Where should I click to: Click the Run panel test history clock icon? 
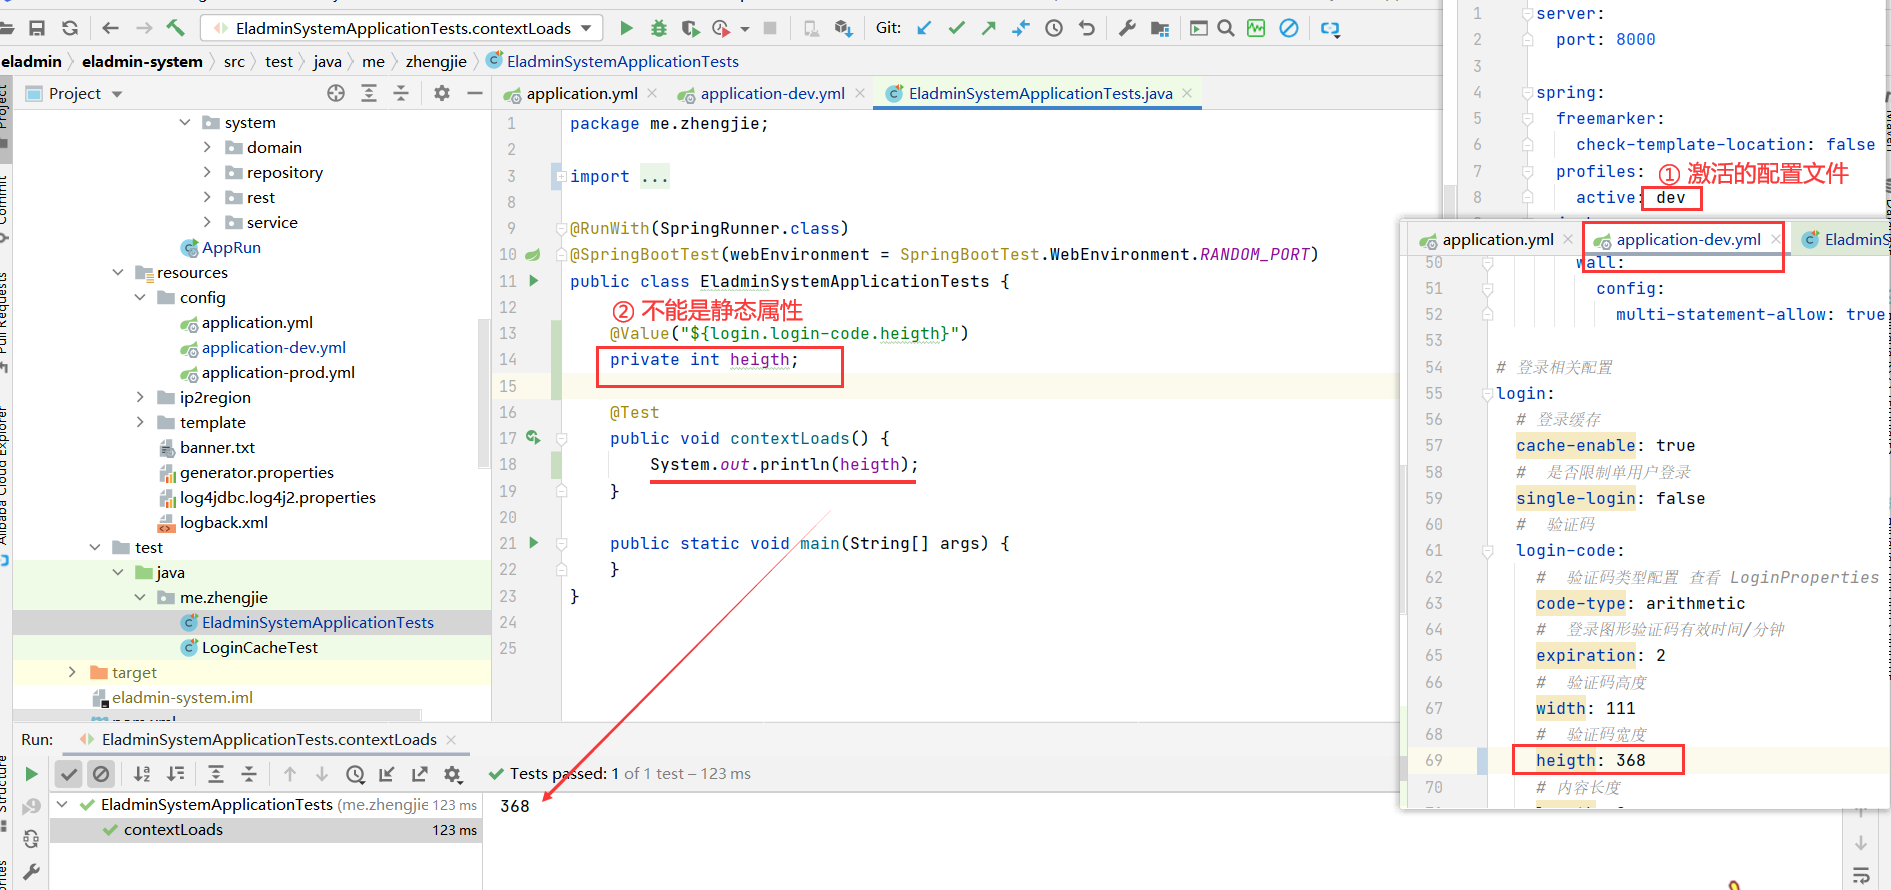(355, 774)
